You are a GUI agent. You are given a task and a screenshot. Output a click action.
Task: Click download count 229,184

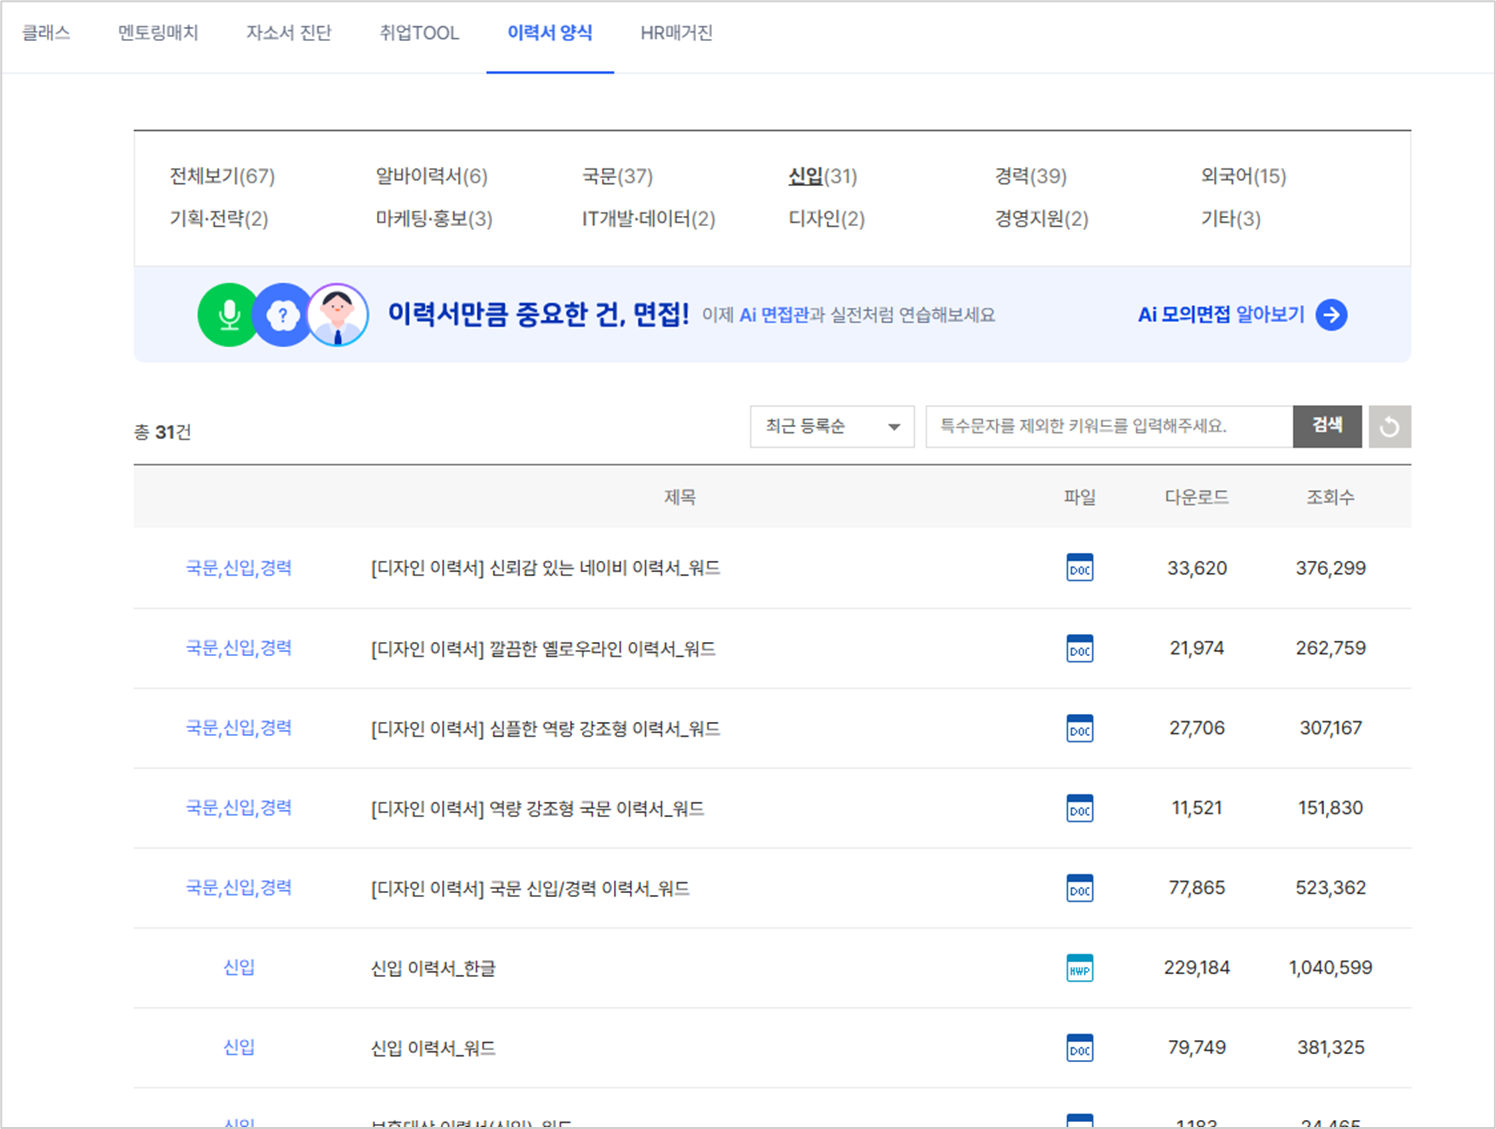click(1197, 968)
